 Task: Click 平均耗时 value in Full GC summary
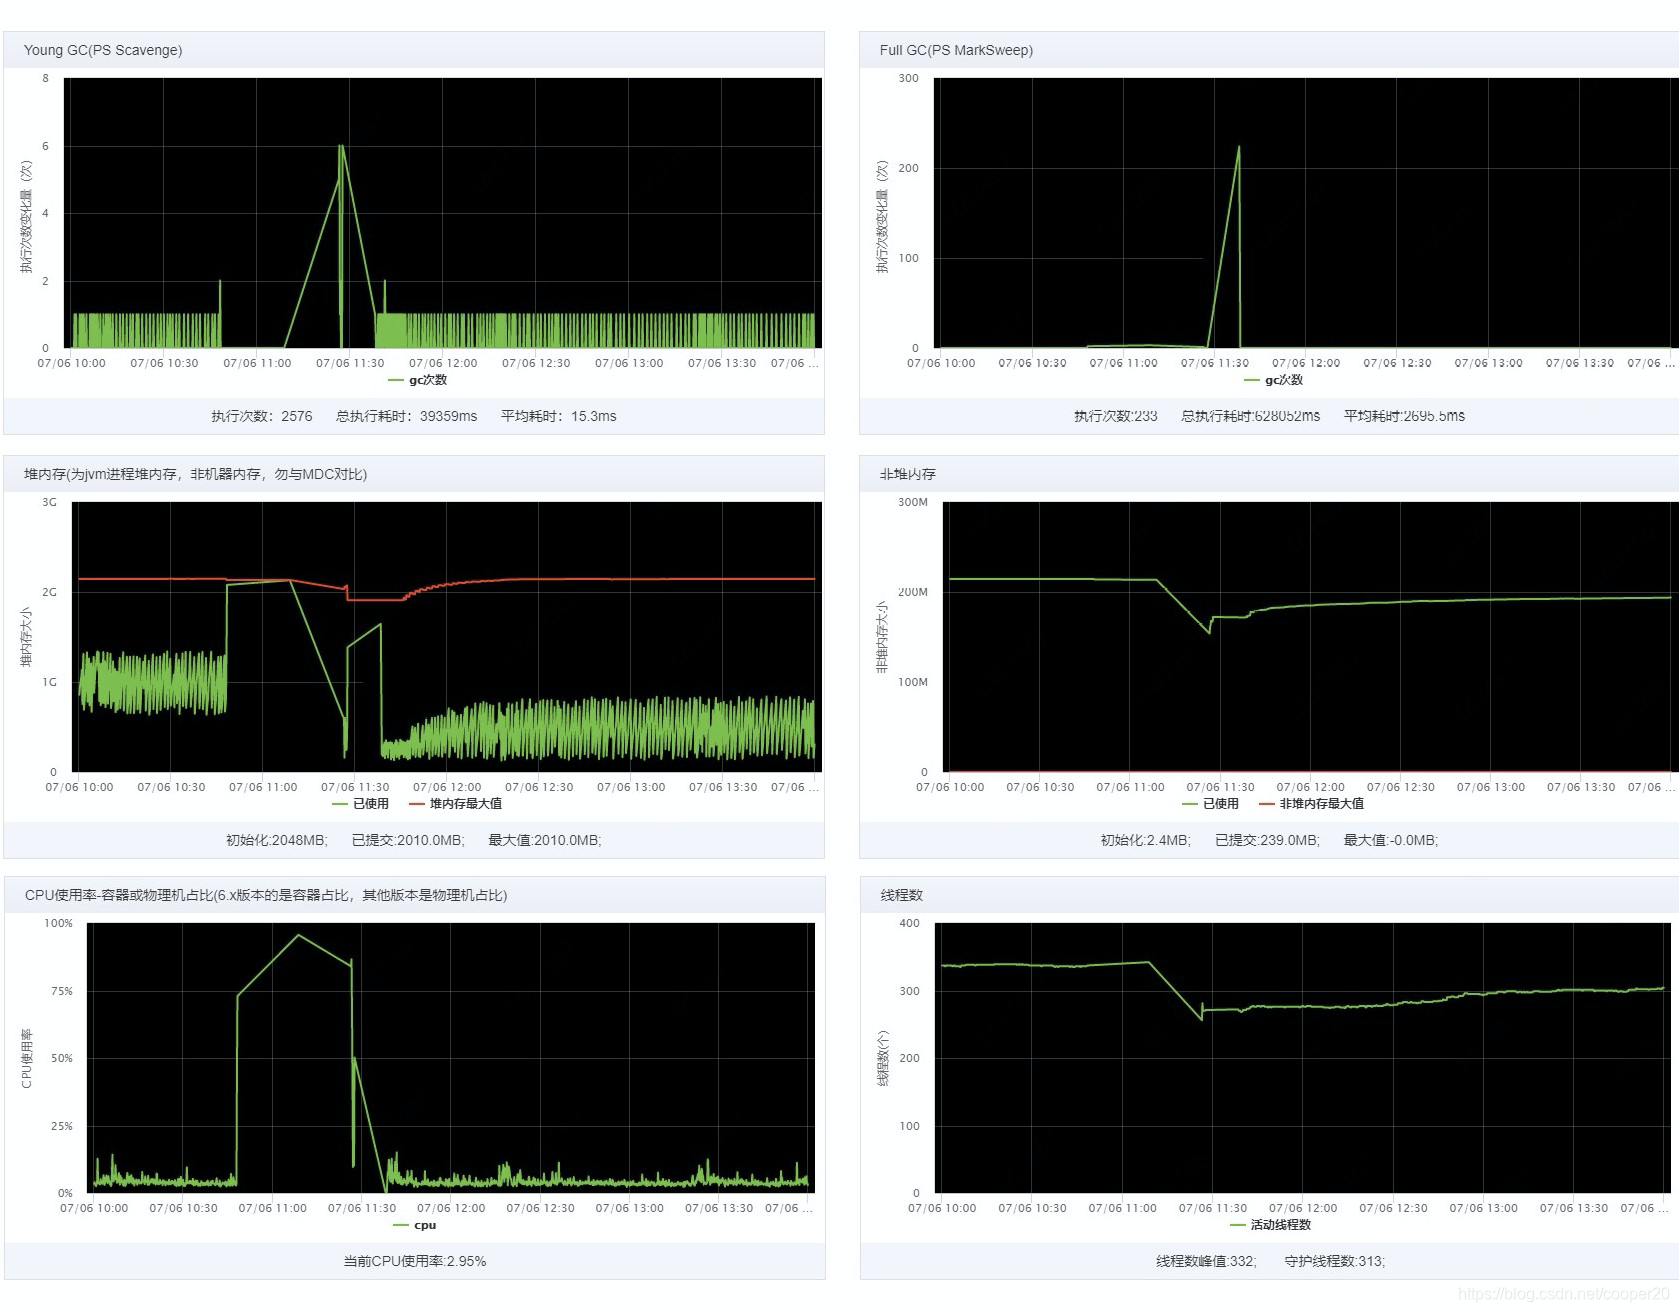click(x=1404, y=416)
